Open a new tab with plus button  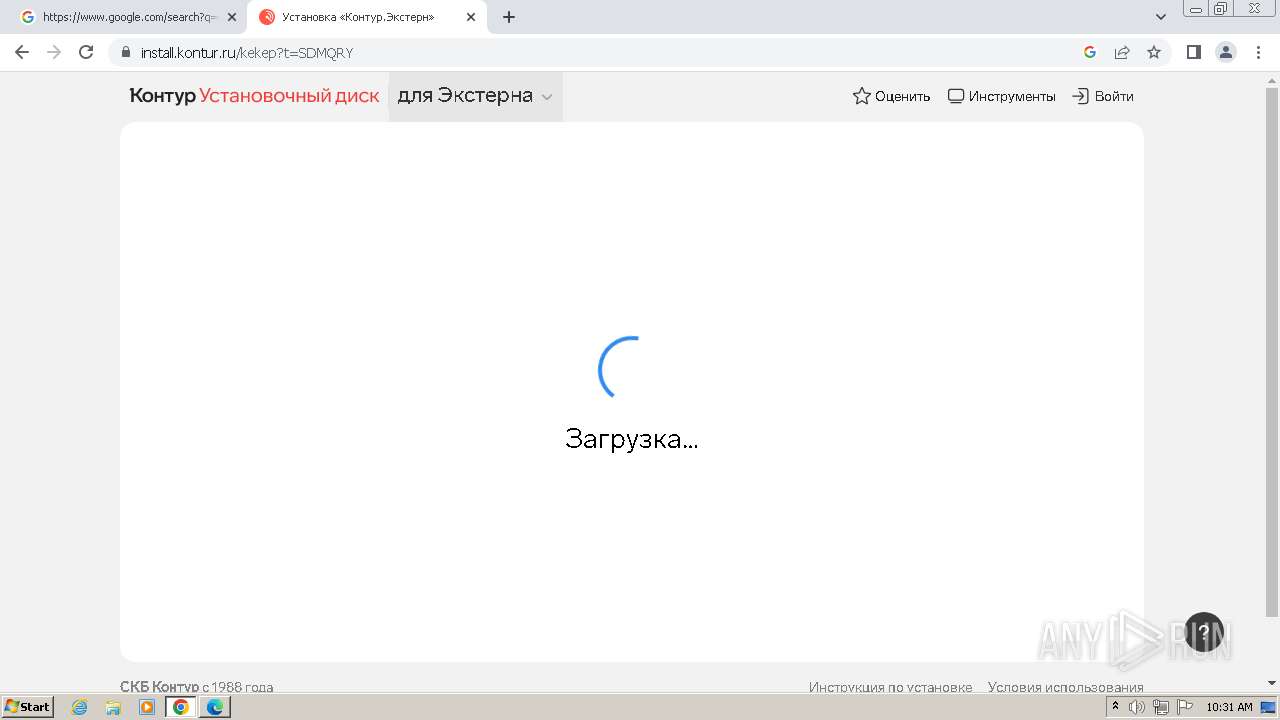(x=509, y=17)
